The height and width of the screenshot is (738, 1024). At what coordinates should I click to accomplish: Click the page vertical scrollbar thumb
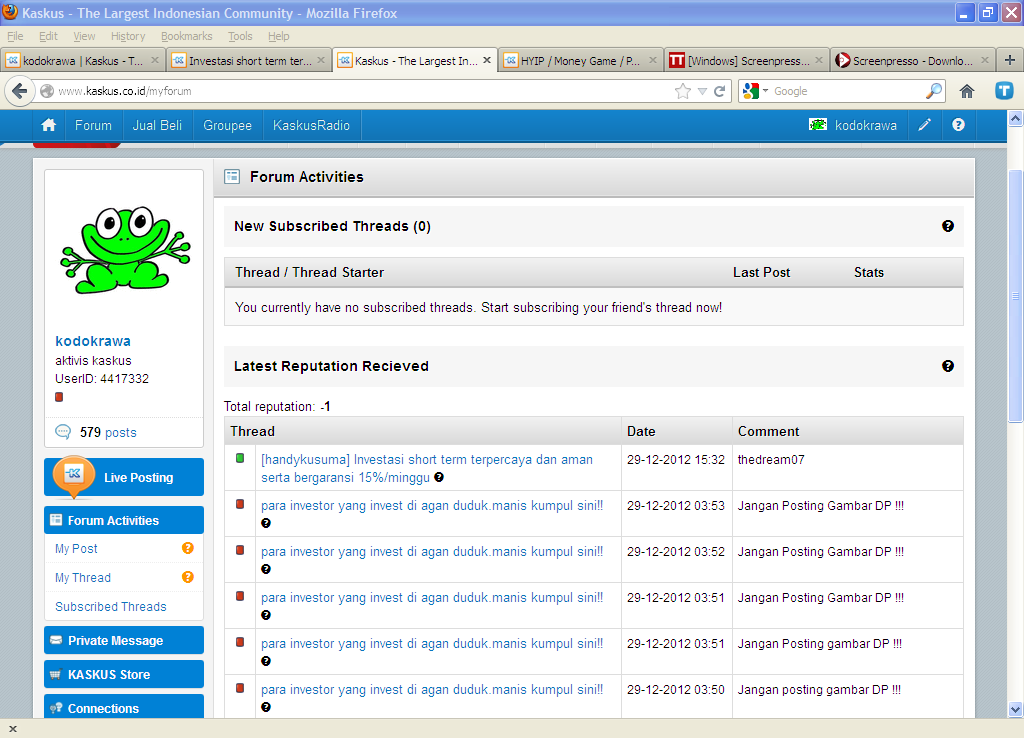pos(1015,295)
